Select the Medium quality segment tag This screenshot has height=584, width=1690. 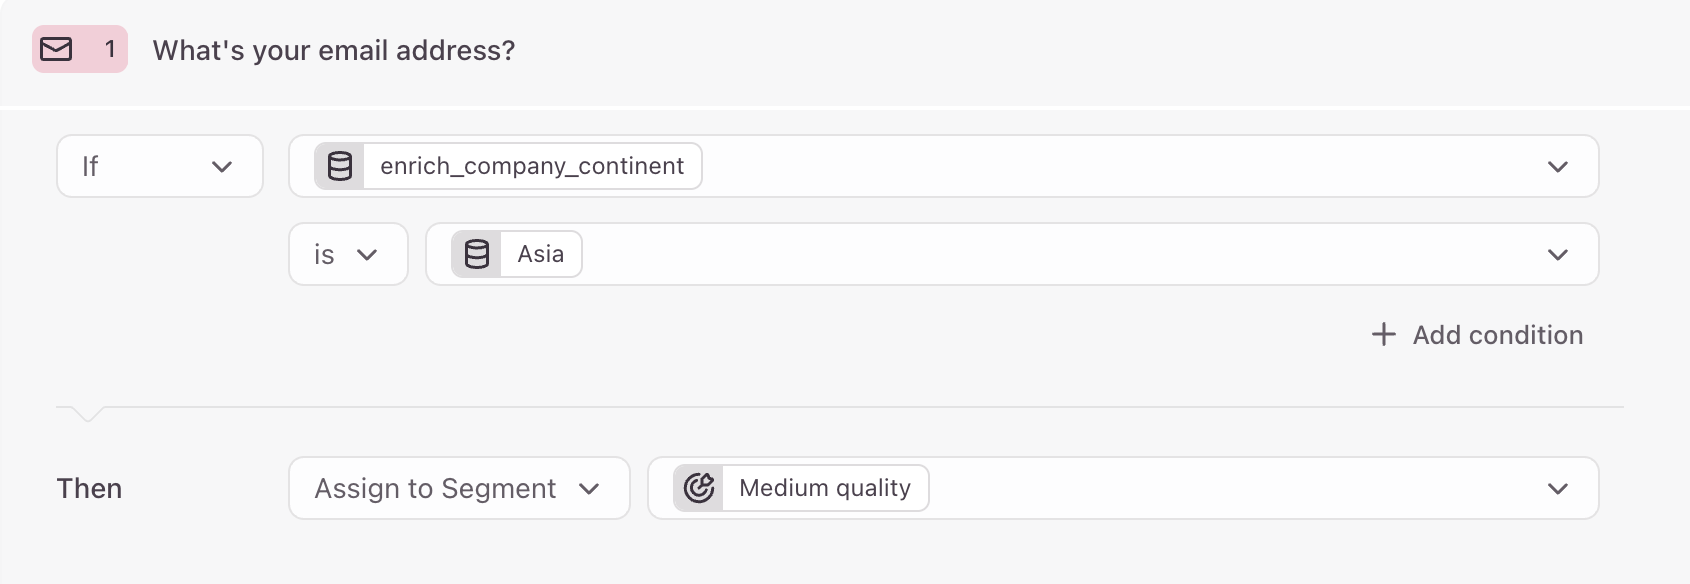[x=801, y=488]
